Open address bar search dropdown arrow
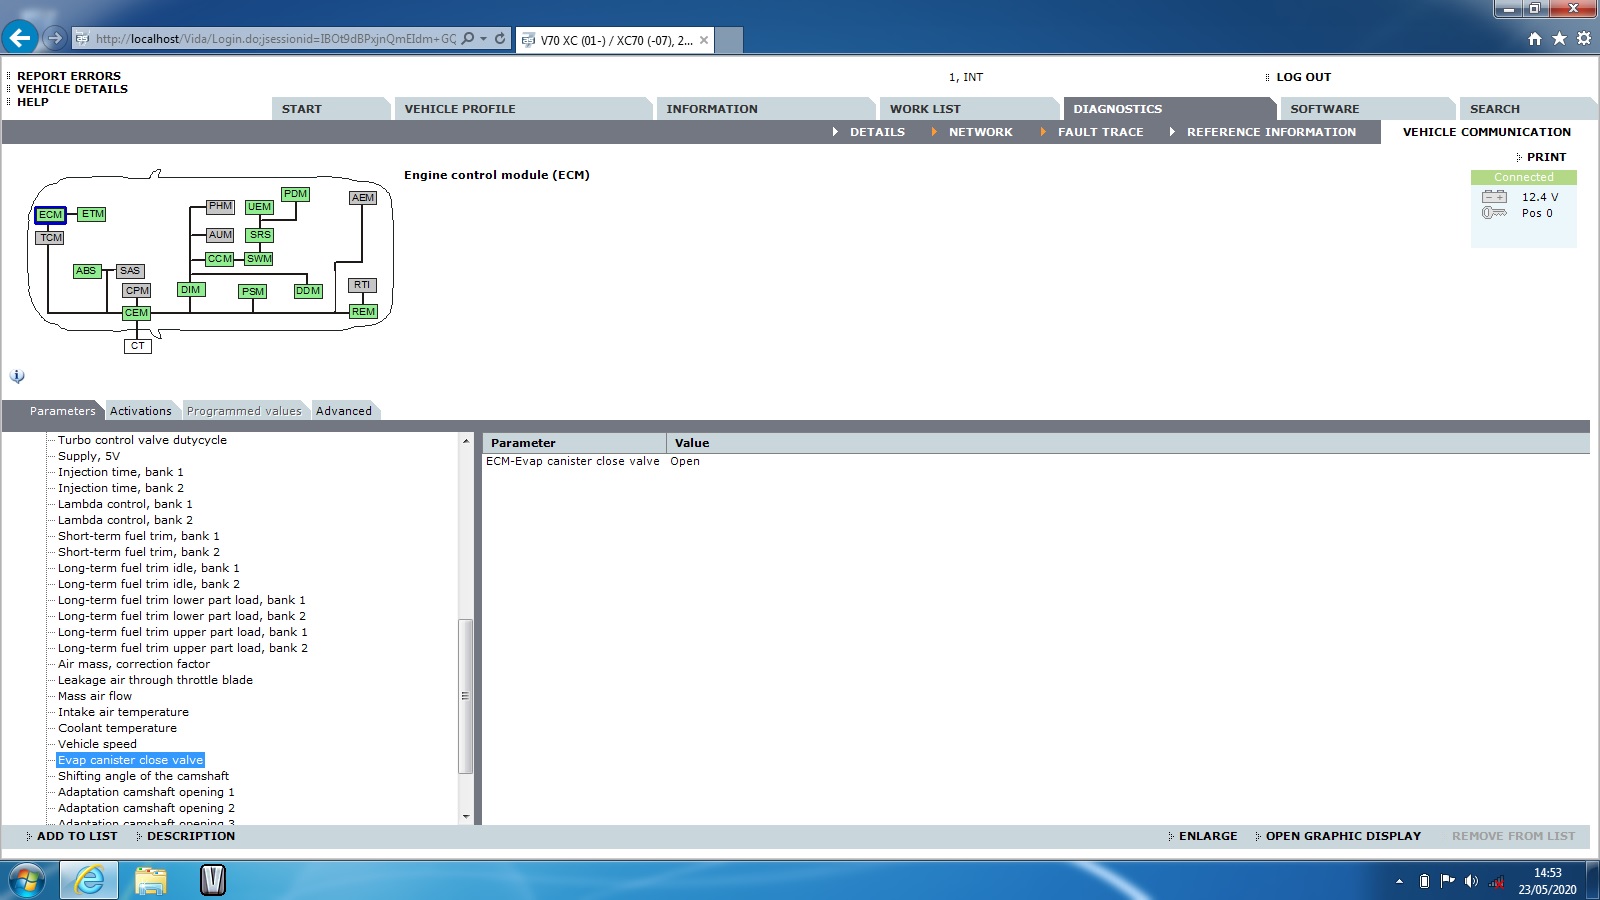Viewport: 1600px width, 900px height. (x=484, y=39)
